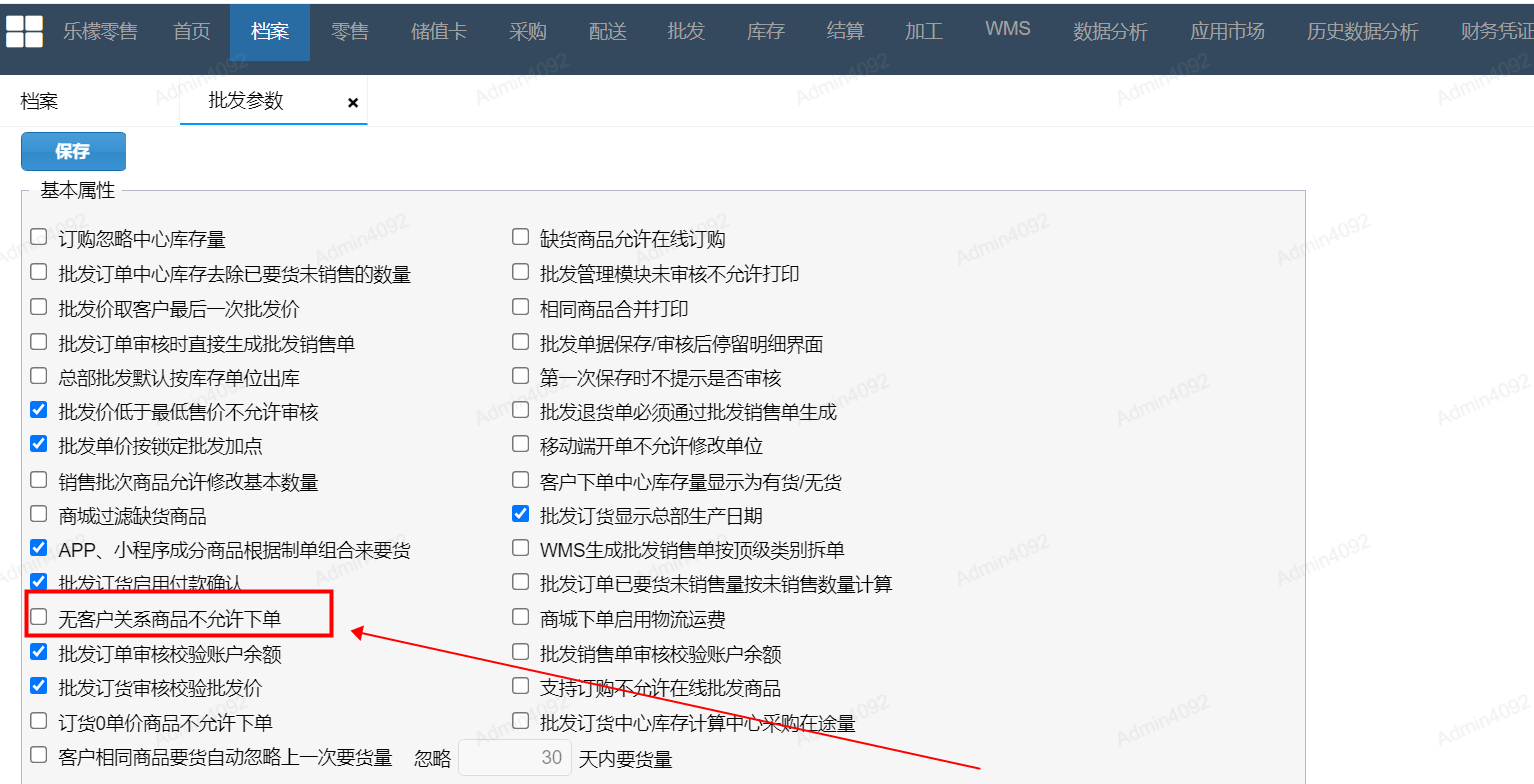Enable 无客户关系商品不允许下单 checkbox

tap(39, 617)
